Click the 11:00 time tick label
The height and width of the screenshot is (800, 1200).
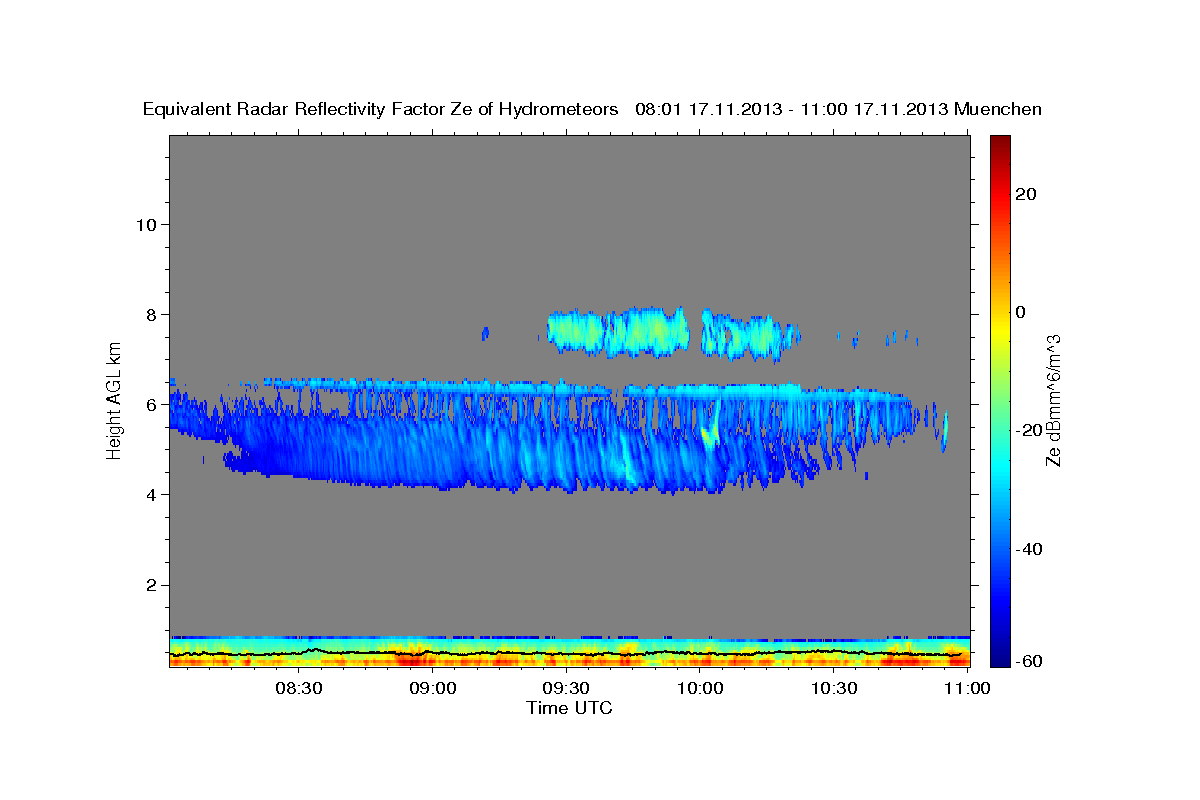(x=967, y=688)
